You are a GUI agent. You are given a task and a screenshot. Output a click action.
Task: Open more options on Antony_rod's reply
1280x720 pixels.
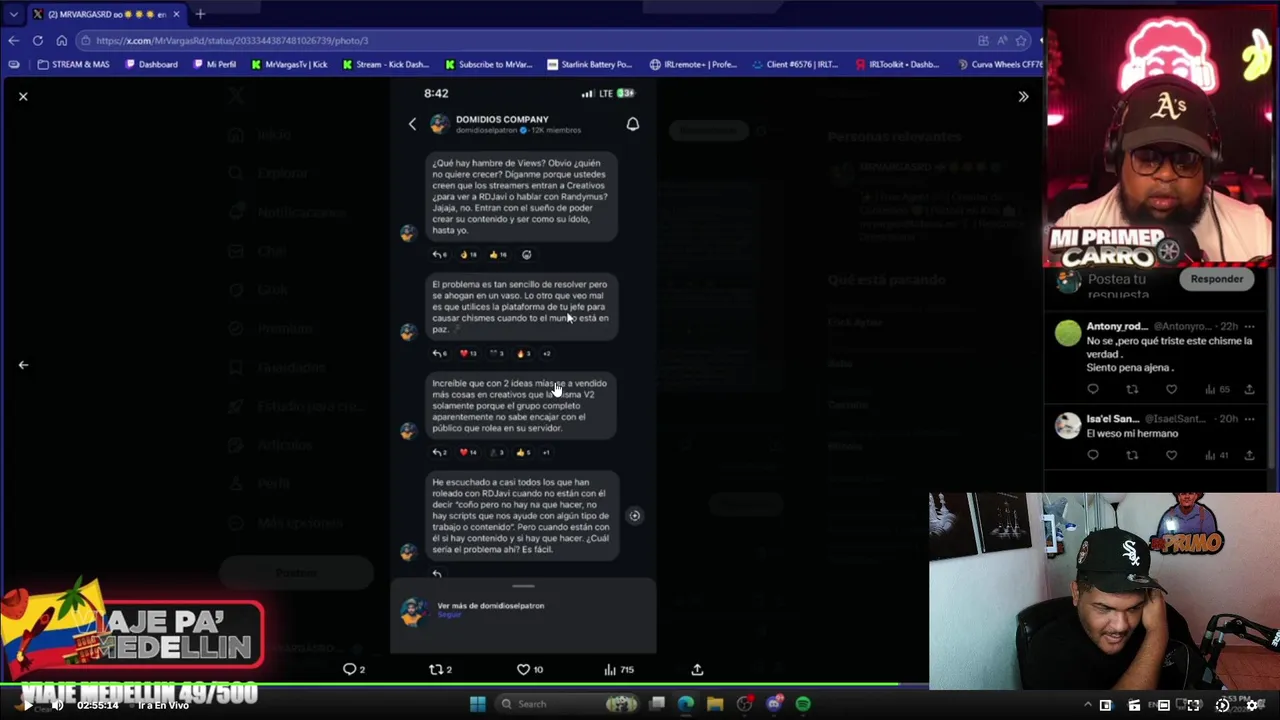click(1249, 326)
